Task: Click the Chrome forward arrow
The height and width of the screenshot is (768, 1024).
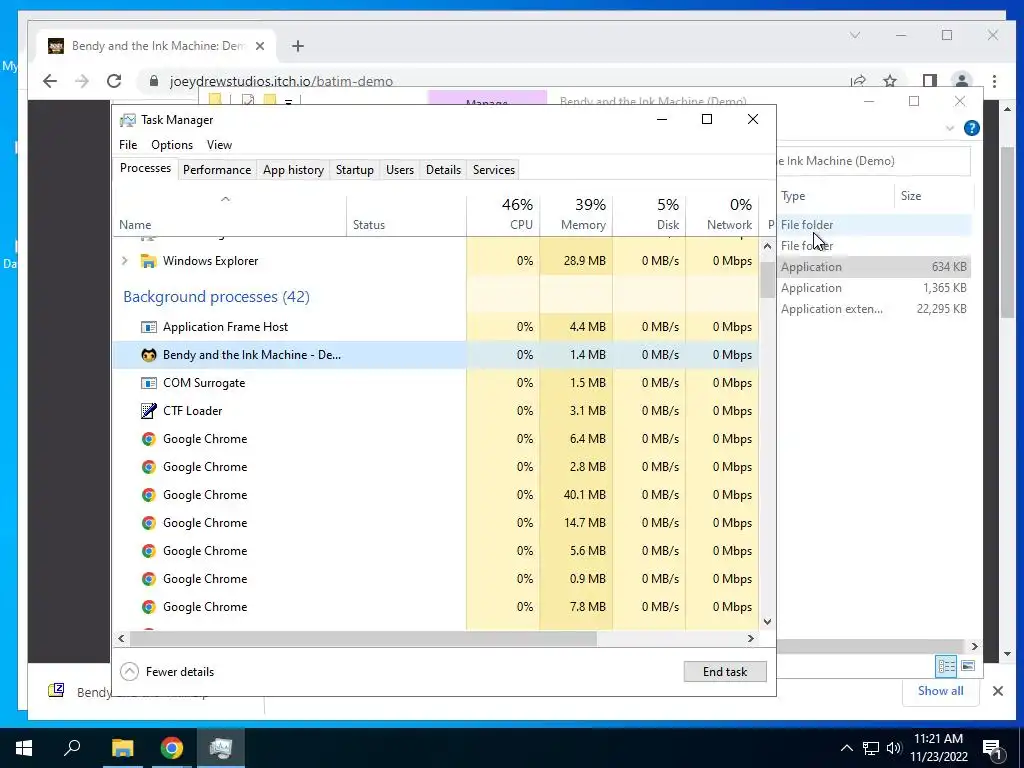Action: pos(82,81)
